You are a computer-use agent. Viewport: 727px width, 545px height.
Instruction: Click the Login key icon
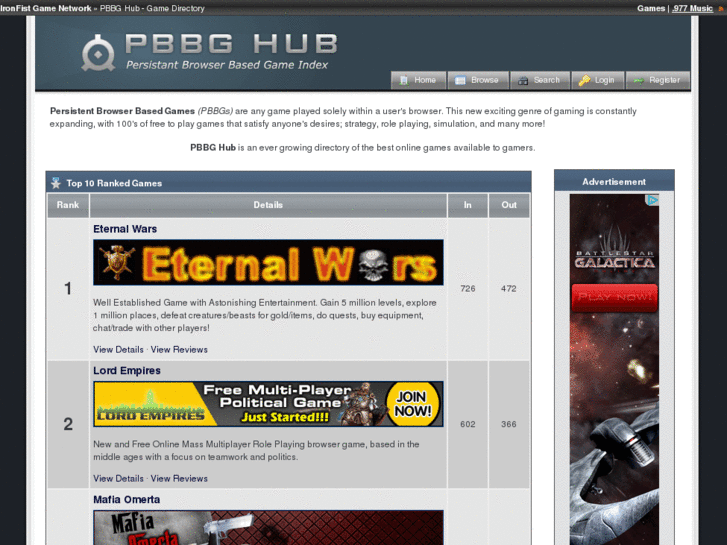(x=584, y=80)
